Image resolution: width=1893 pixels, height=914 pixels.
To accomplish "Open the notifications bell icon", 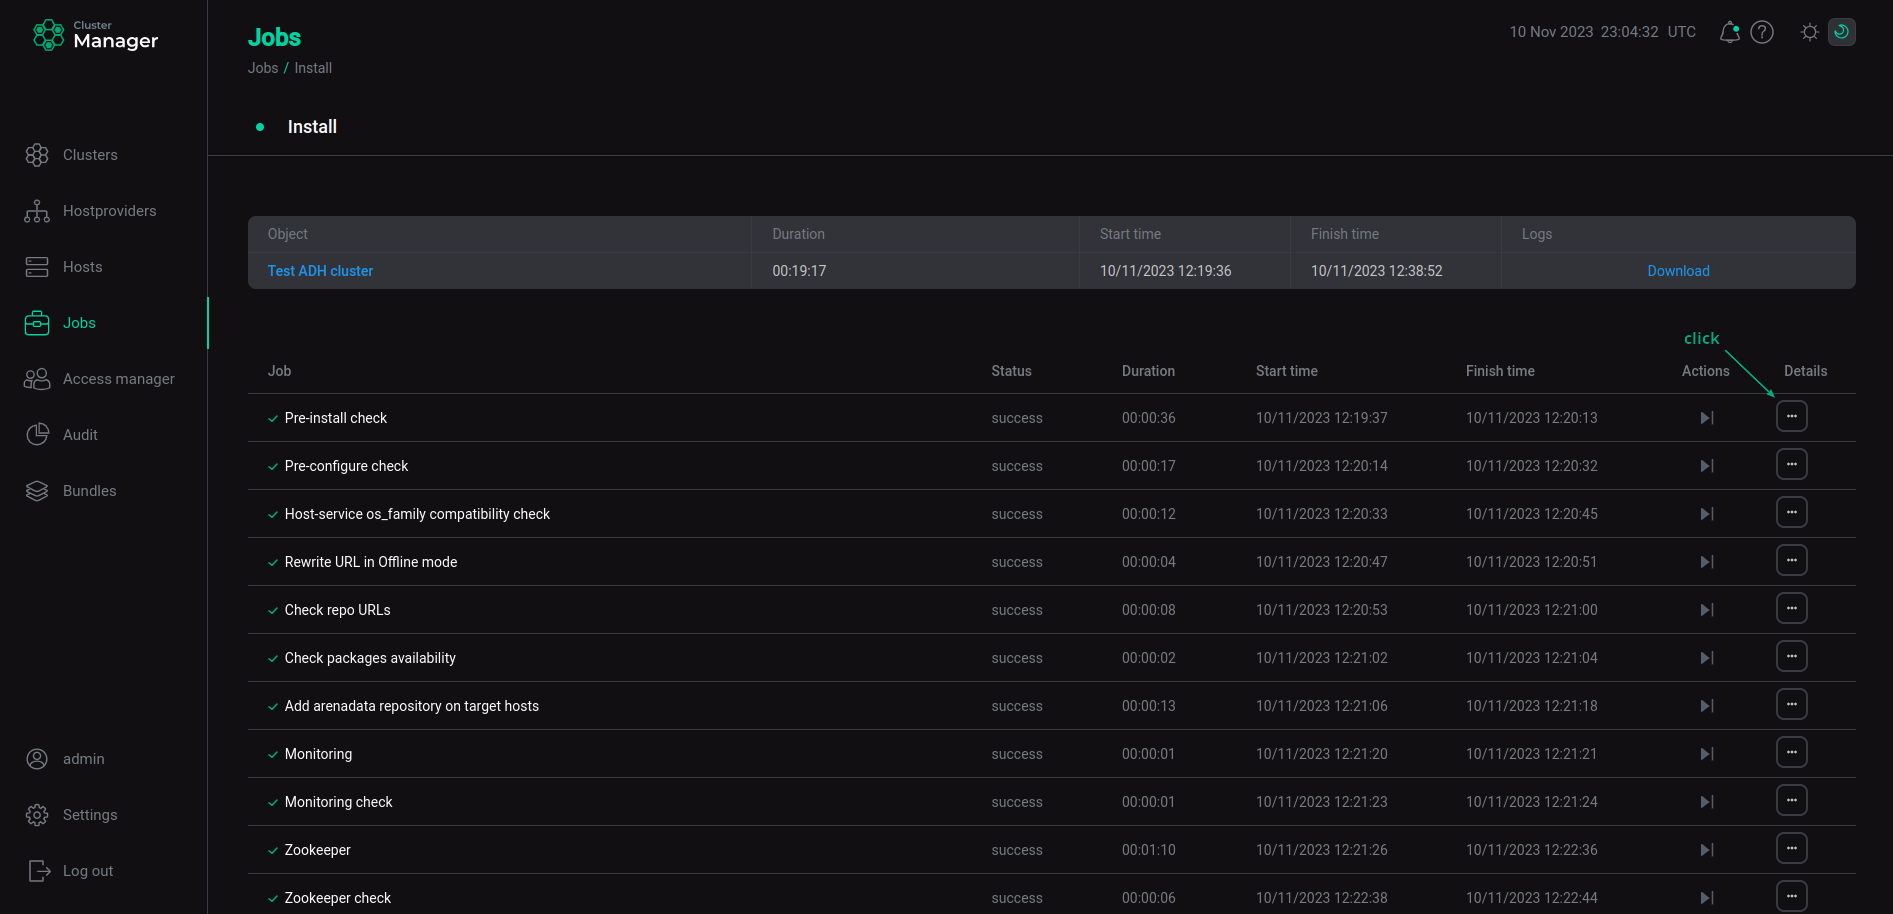I will point(1729,32).
